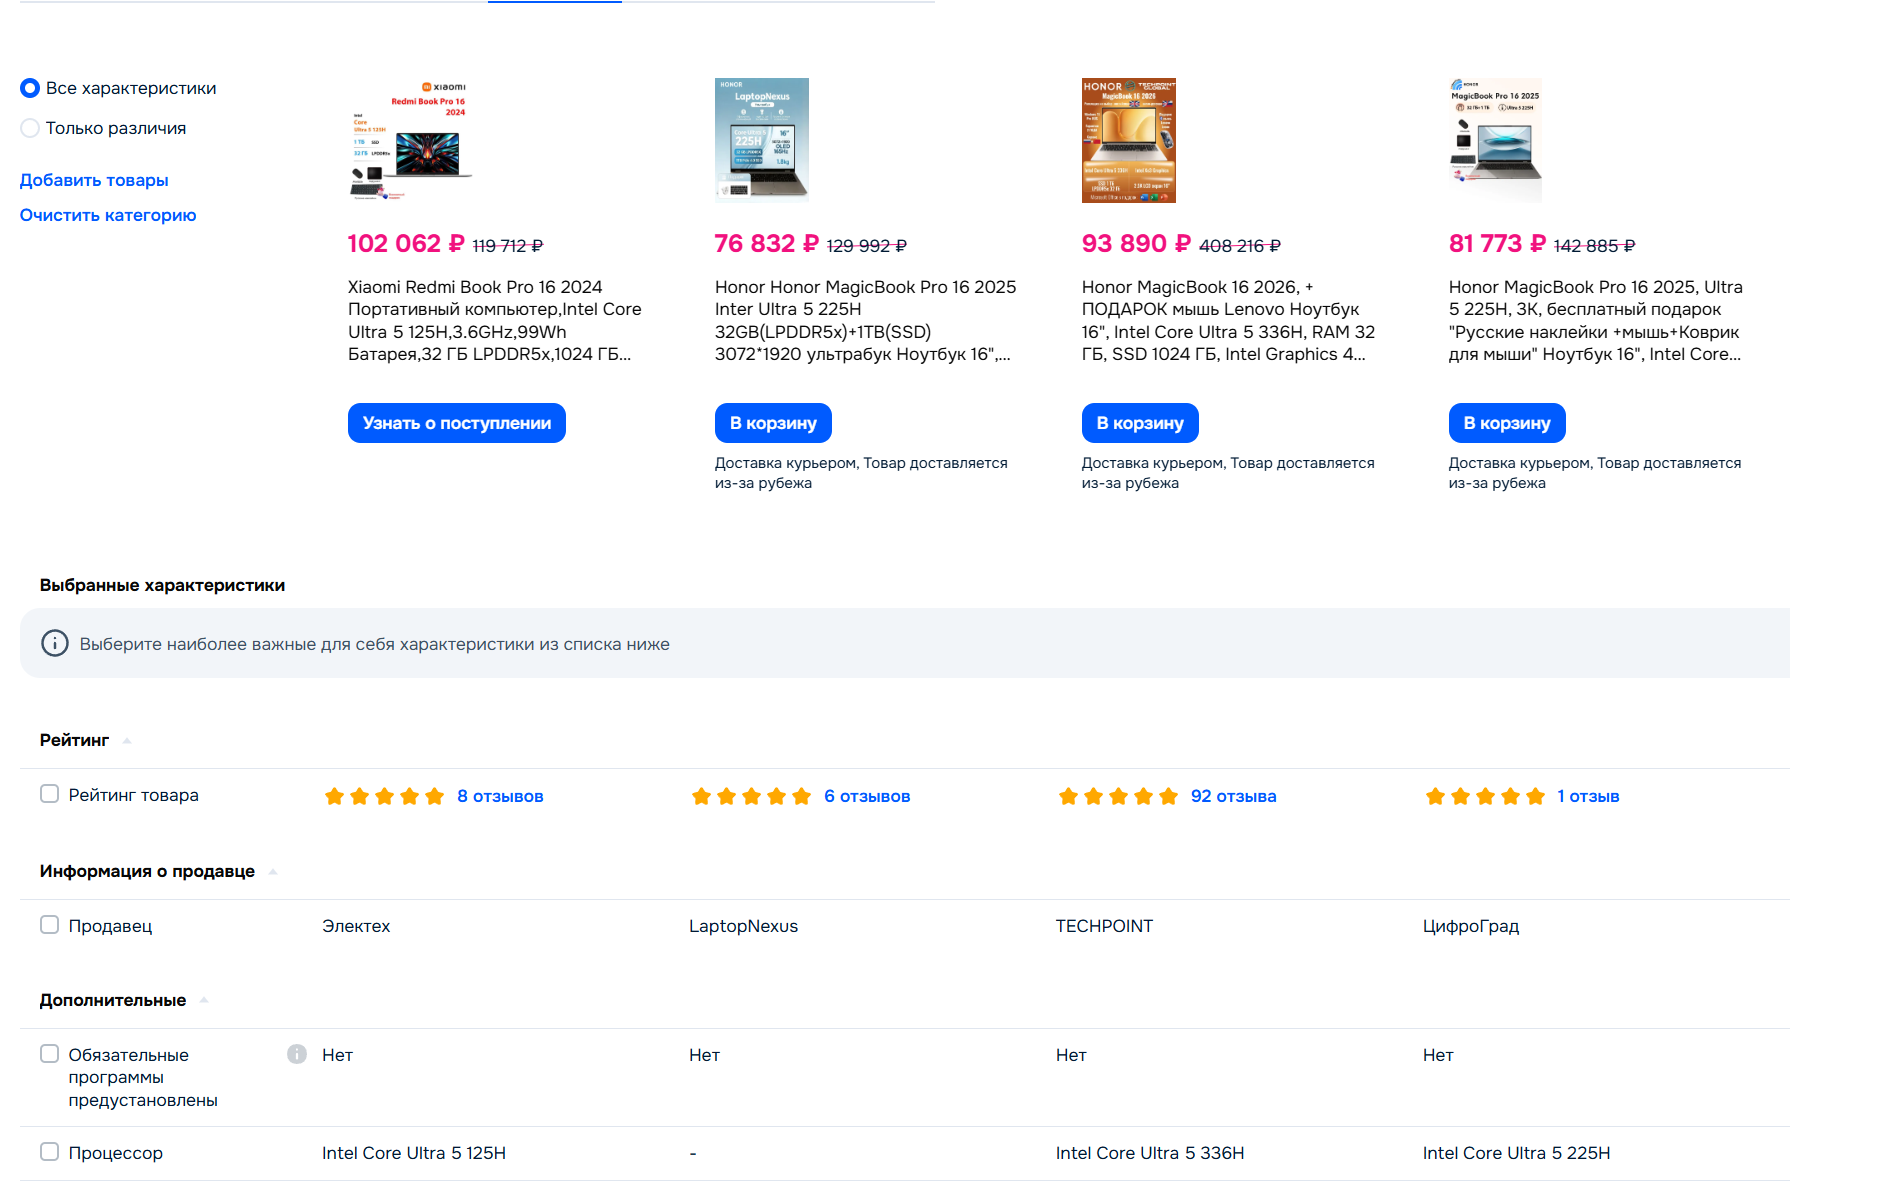The height and width of the screenshot is (1195, 1901).
Task: Click the seller name "ЦифроГрад"
Action: [x=1471, y=927]
